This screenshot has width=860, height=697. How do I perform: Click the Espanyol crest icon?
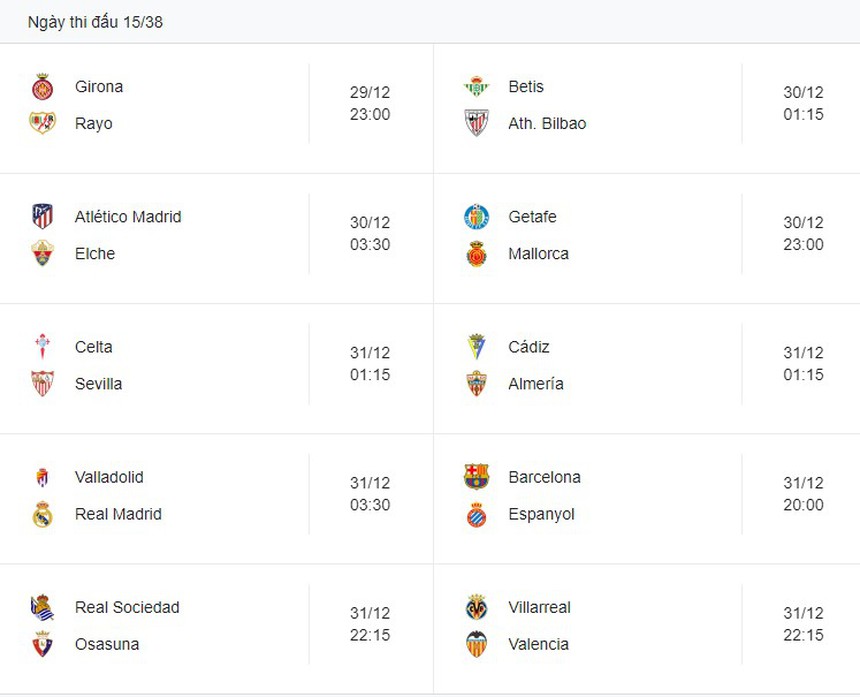(x=476, y=514)
